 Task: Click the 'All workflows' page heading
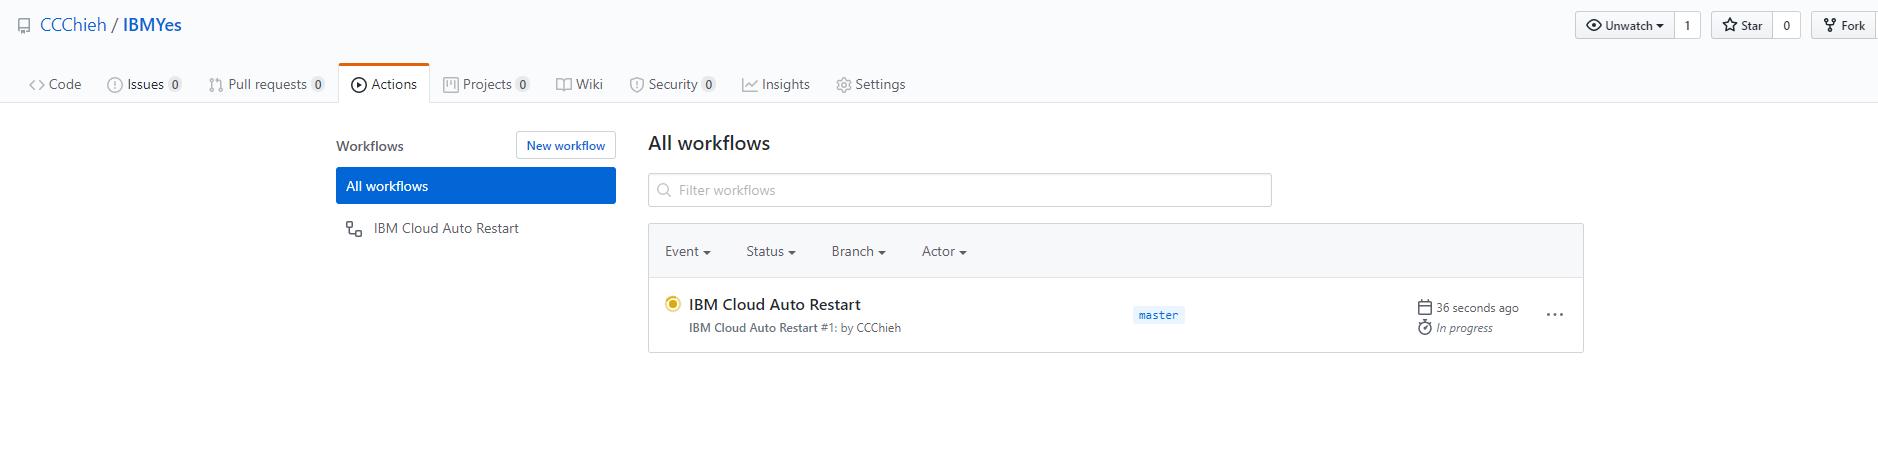pyautogui.click(x=709, y=143)
